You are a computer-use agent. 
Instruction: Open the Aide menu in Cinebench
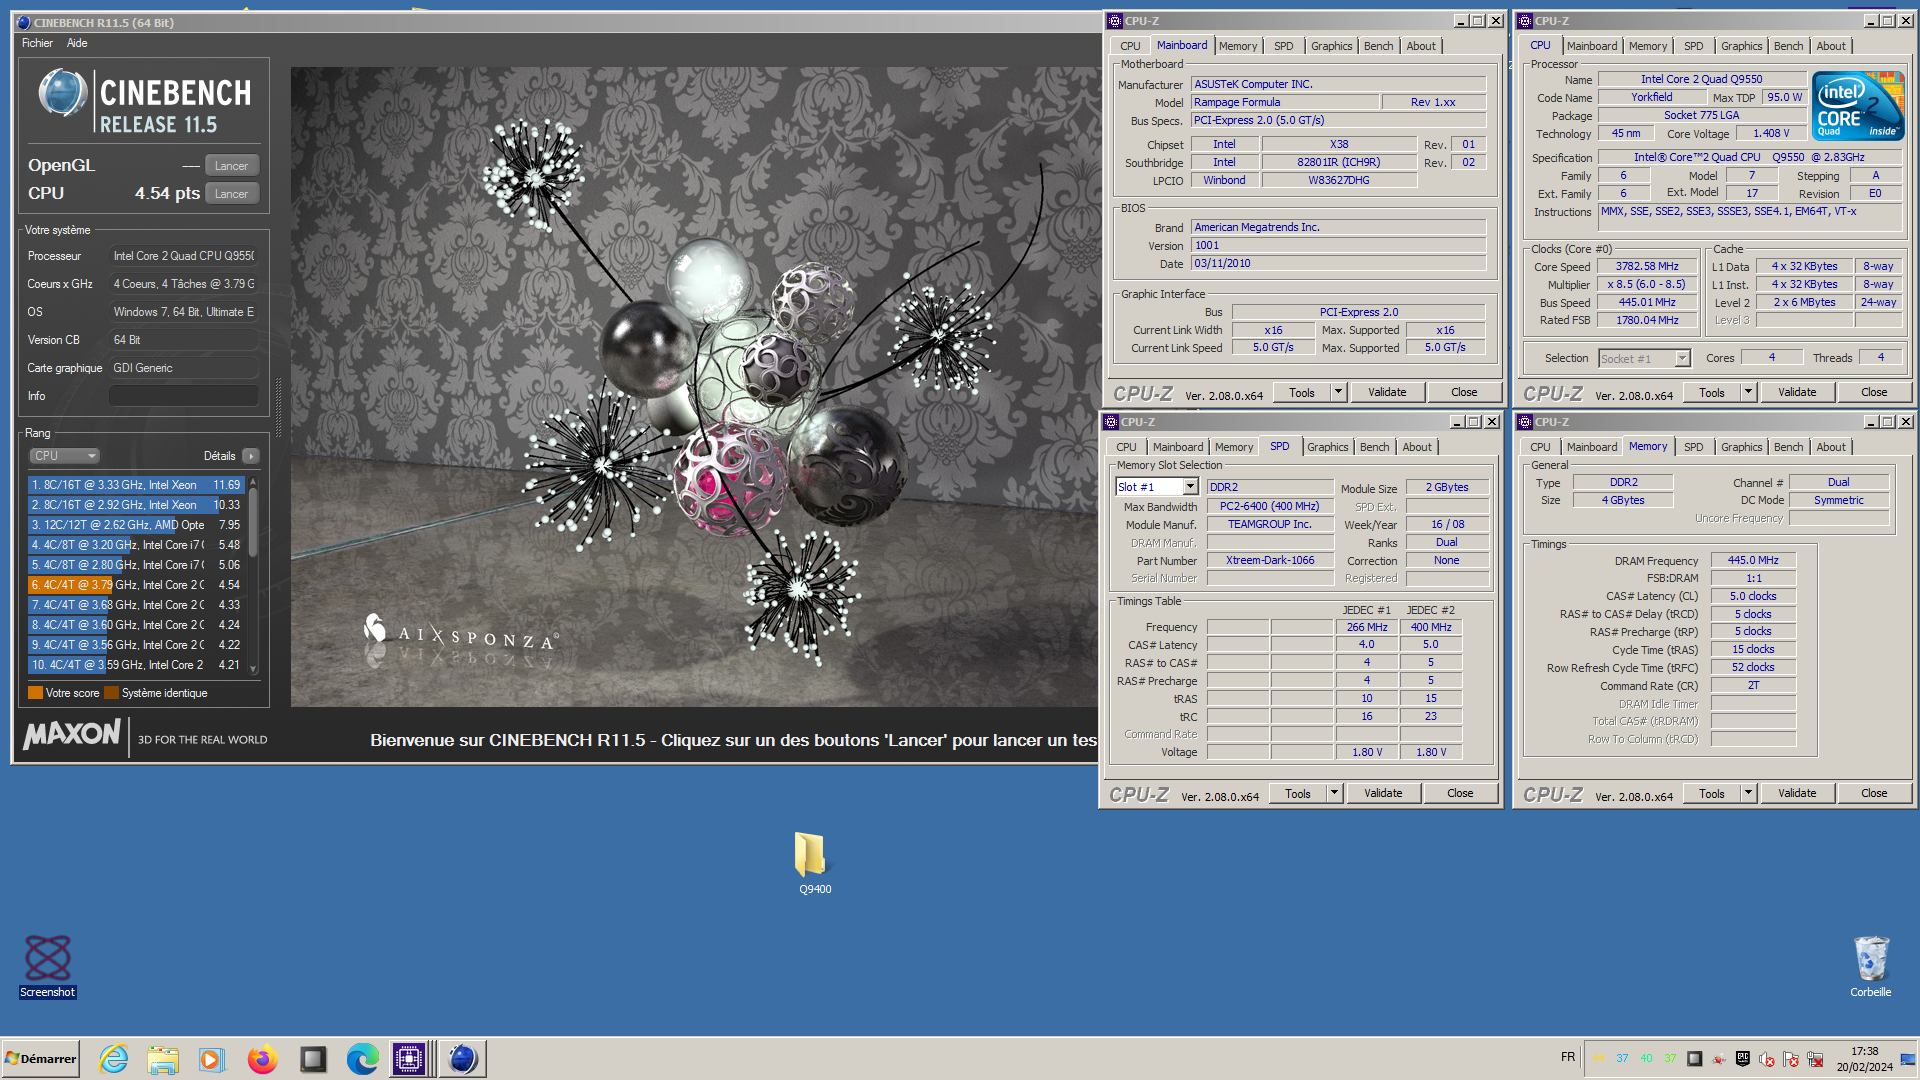[x=77, y=43]
